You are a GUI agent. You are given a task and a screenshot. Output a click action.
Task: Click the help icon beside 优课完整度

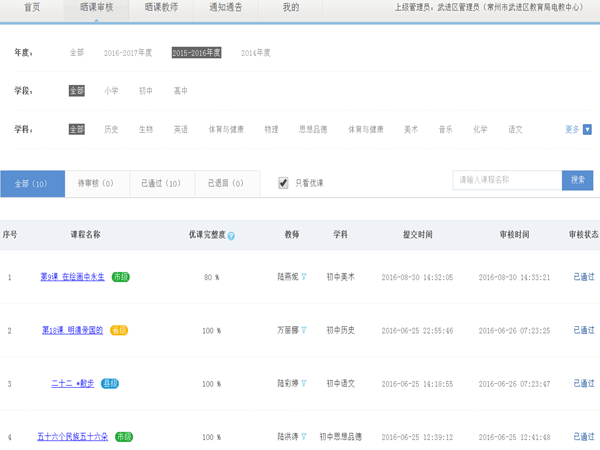(231, 236)
